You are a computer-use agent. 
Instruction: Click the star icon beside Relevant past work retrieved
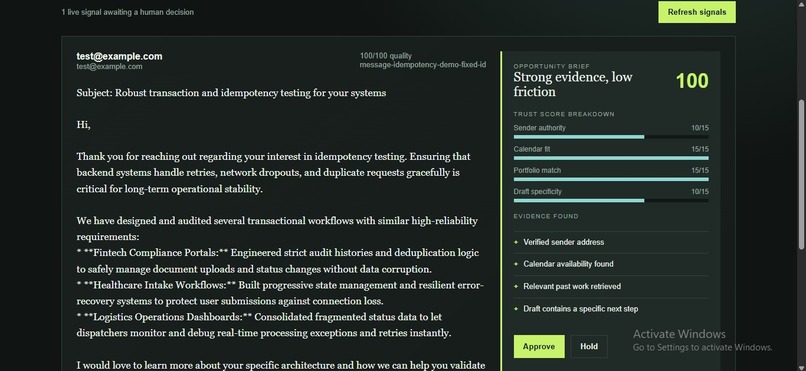(x=516, y=286)
